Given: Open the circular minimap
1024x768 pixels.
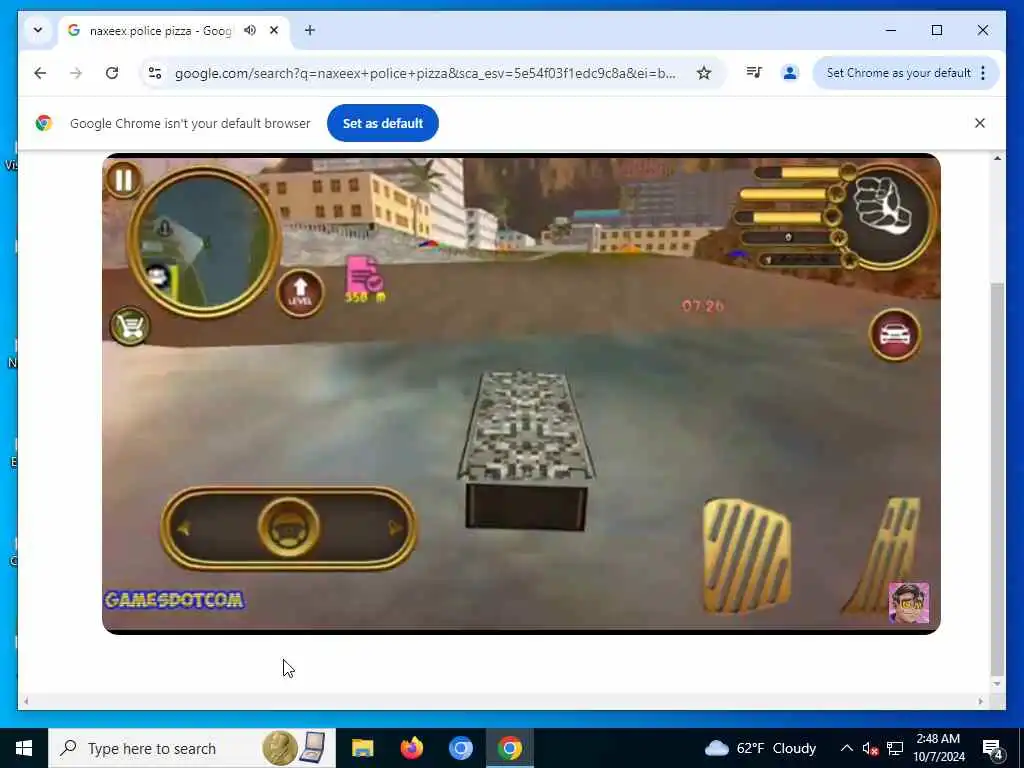Looking at the screenshot, I should point(204,240).
